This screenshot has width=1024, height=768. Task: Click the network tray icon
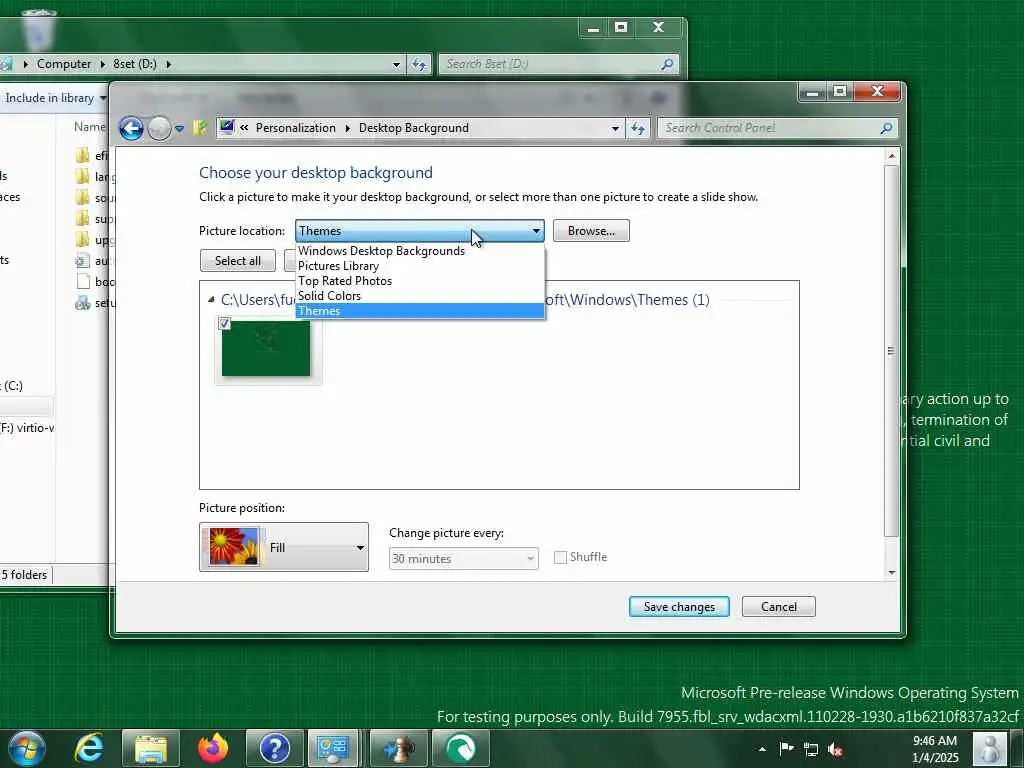810,749
